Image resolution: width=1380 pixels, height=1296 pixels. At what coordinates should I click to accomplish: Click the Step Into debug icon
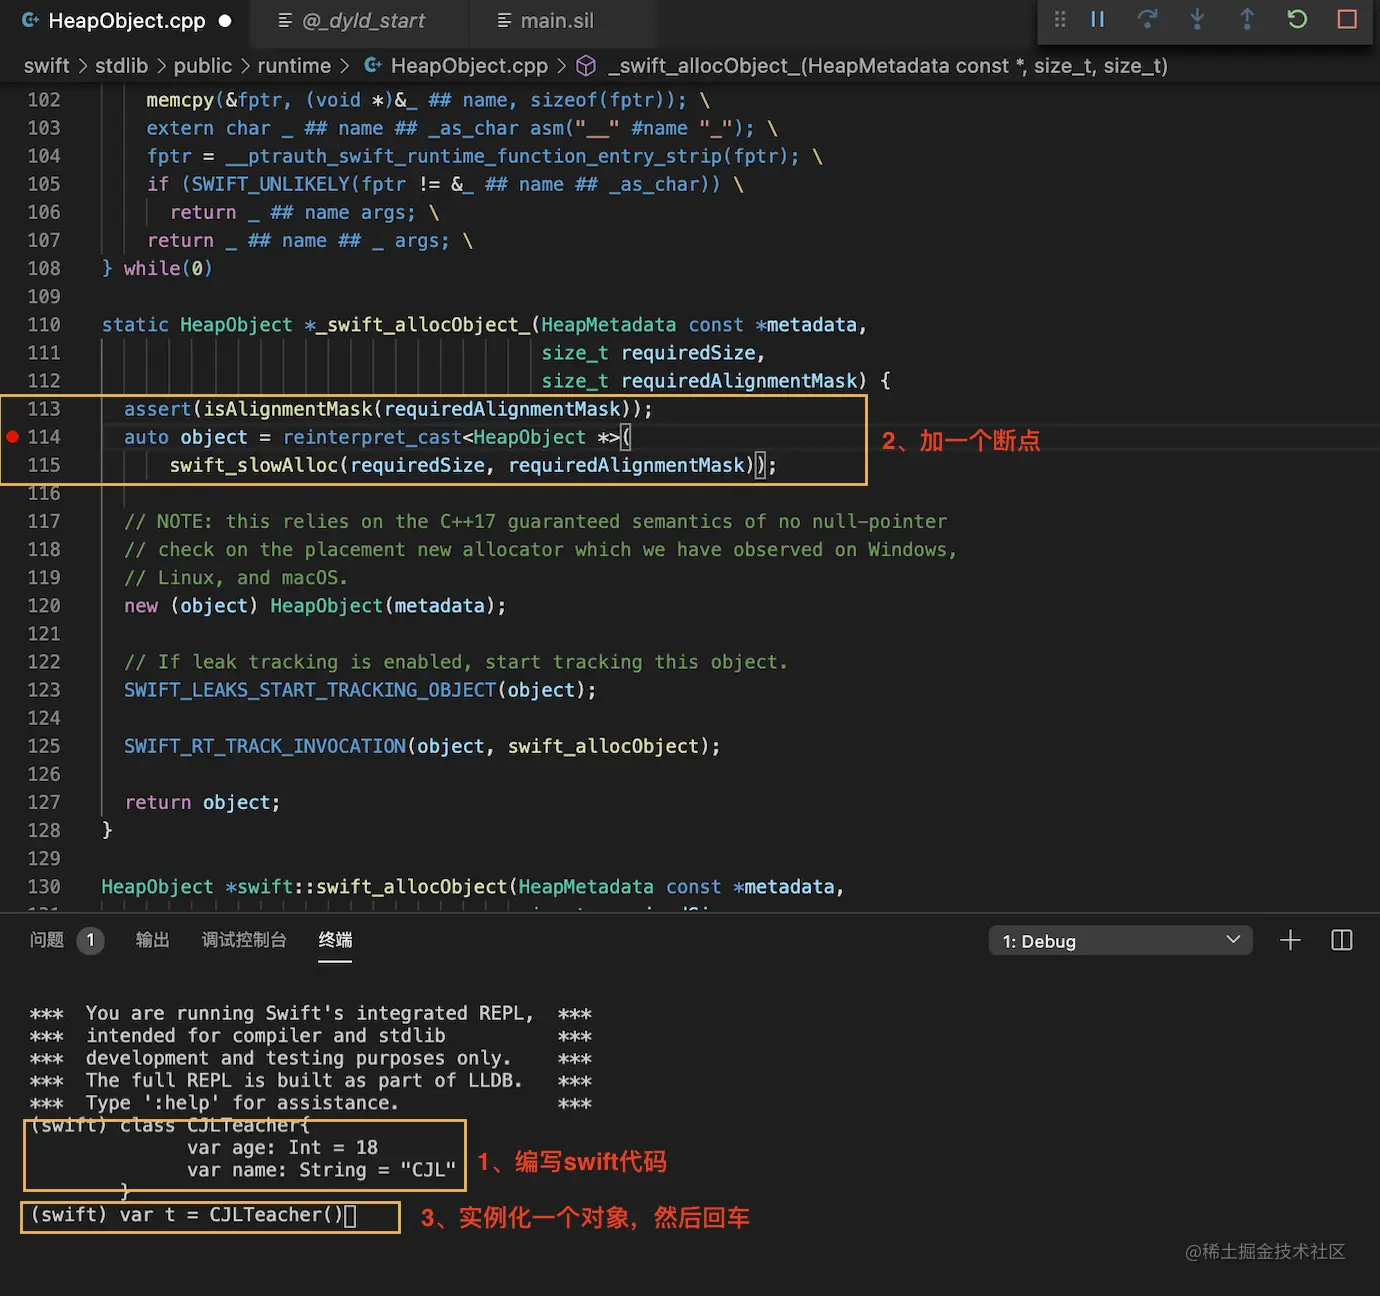(1197, 19)
